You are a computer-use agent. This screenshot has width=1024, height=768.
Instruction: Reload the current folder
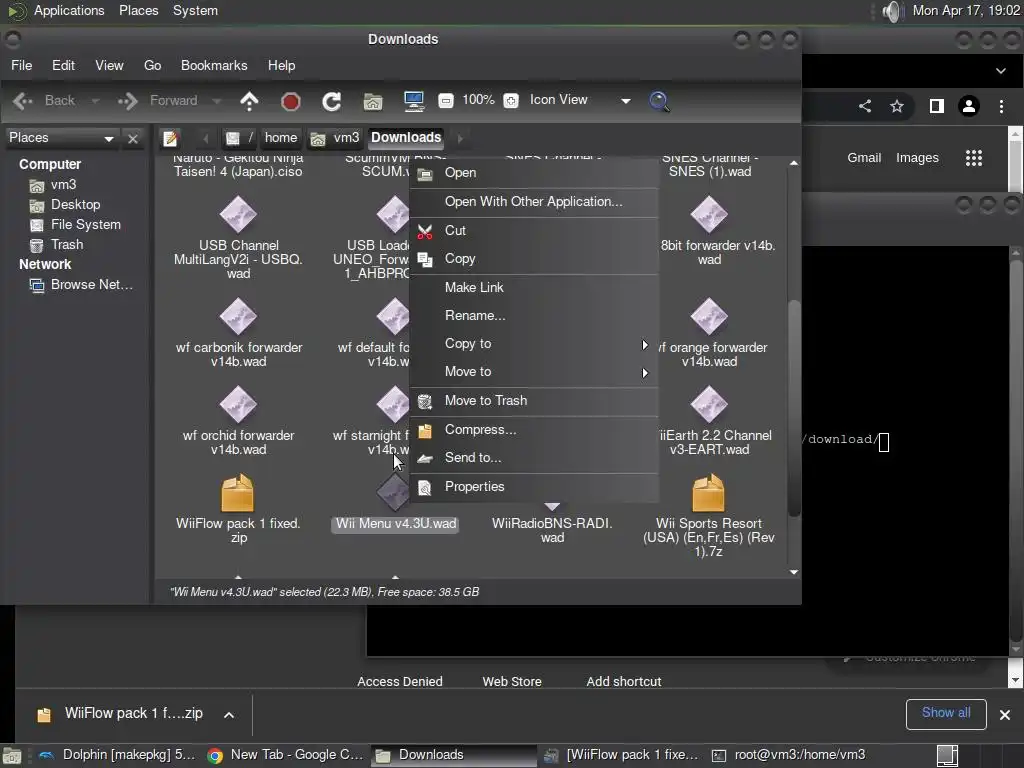332,101
